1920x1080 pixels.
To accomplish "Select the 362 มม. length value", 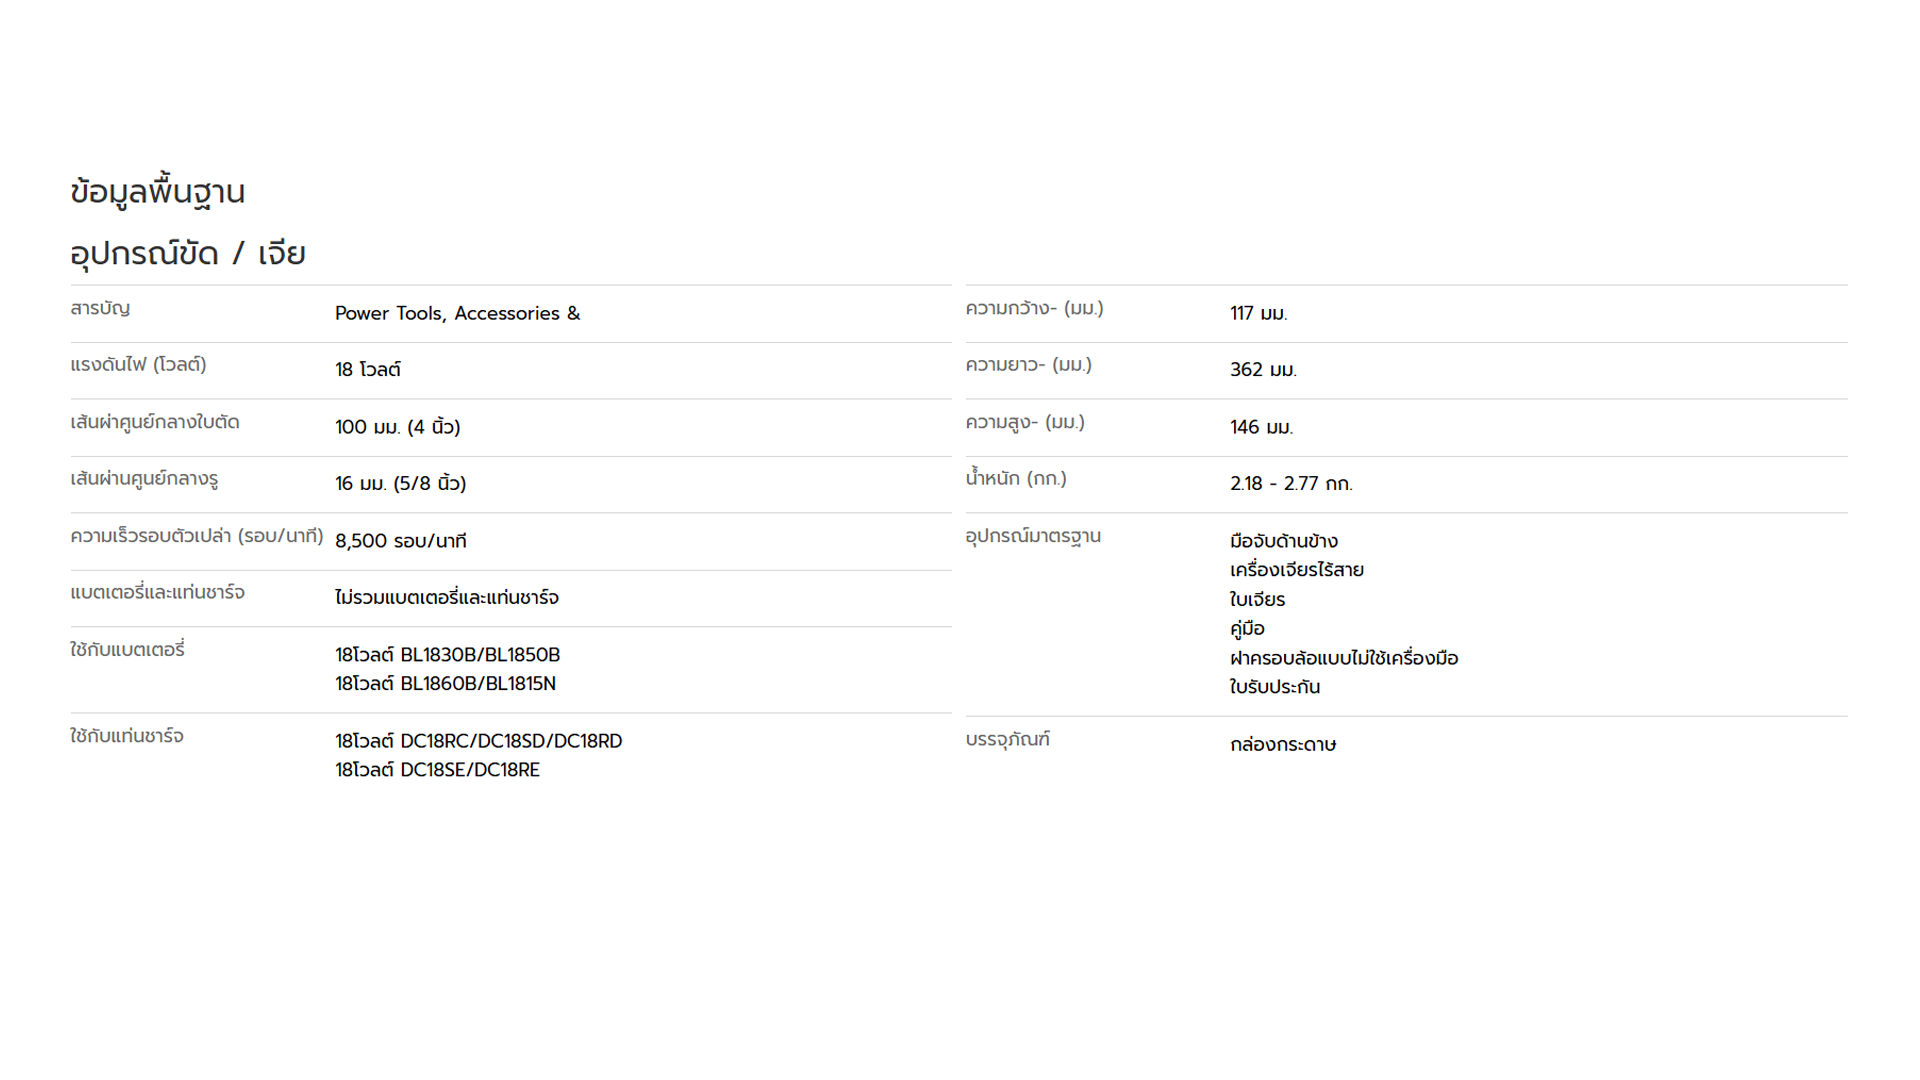I will 1263,370.
